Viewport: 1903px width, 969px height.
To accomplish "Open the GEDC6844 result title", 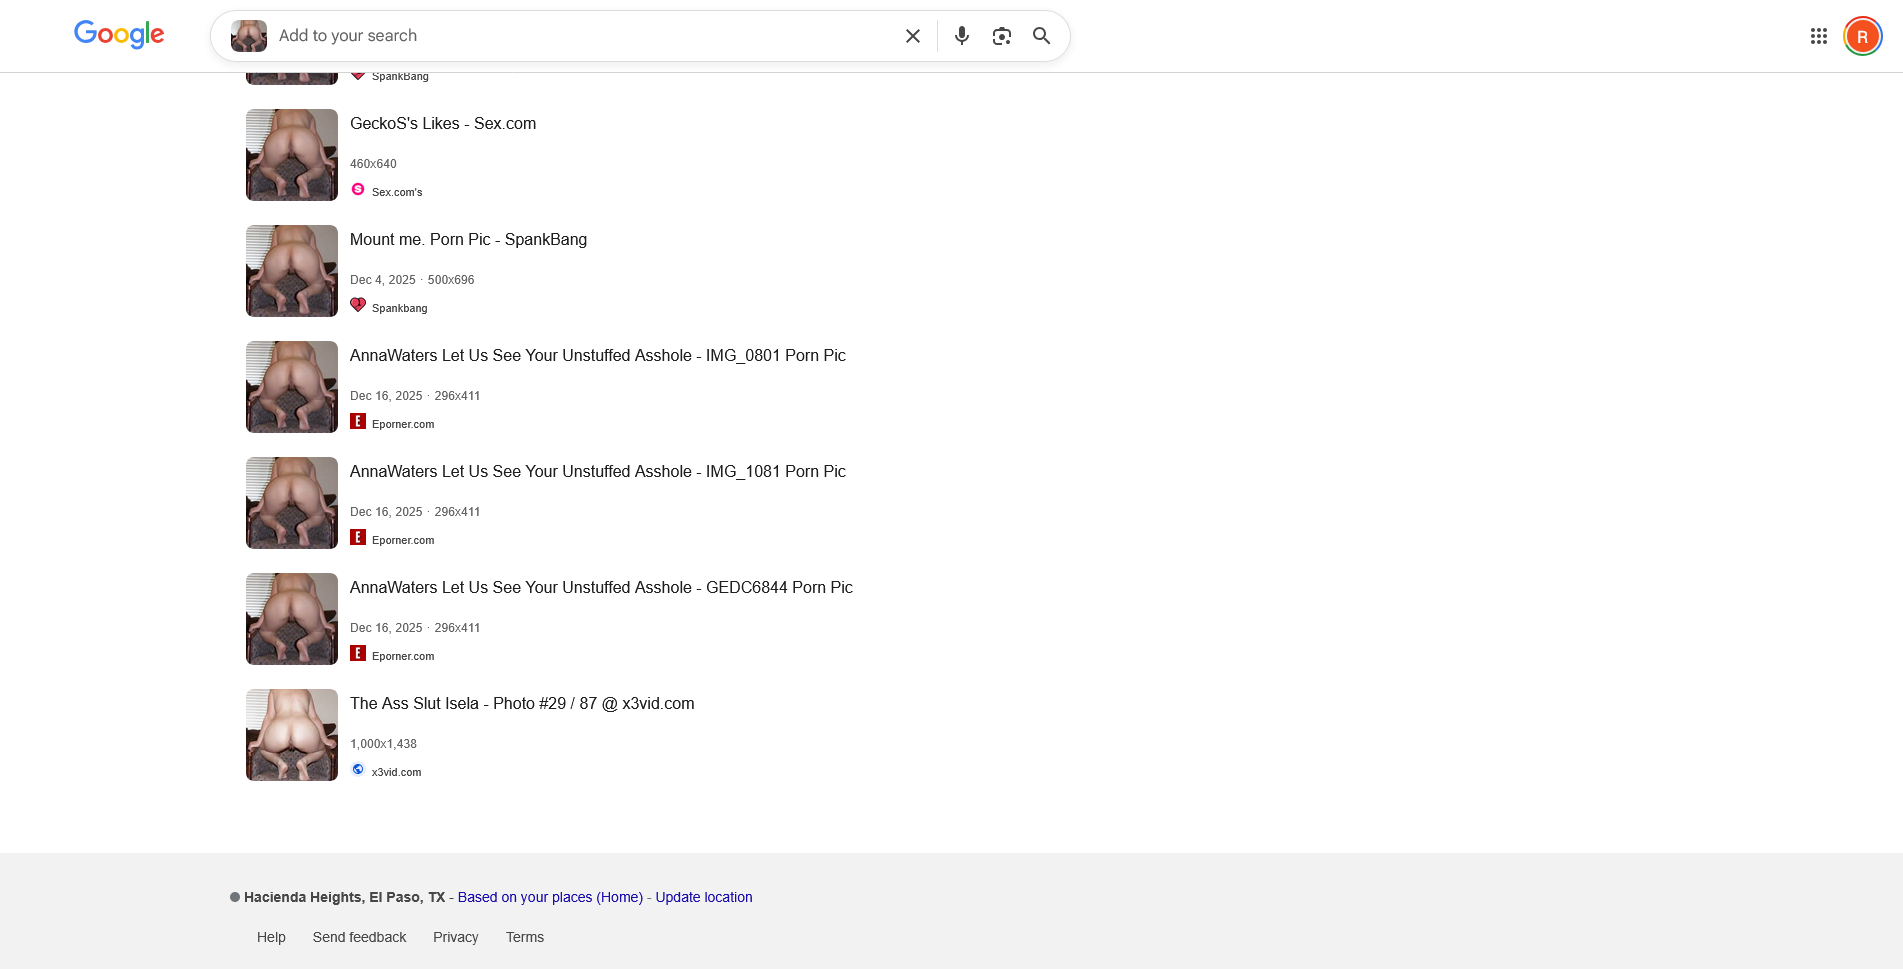I will [x=601, y=588].
